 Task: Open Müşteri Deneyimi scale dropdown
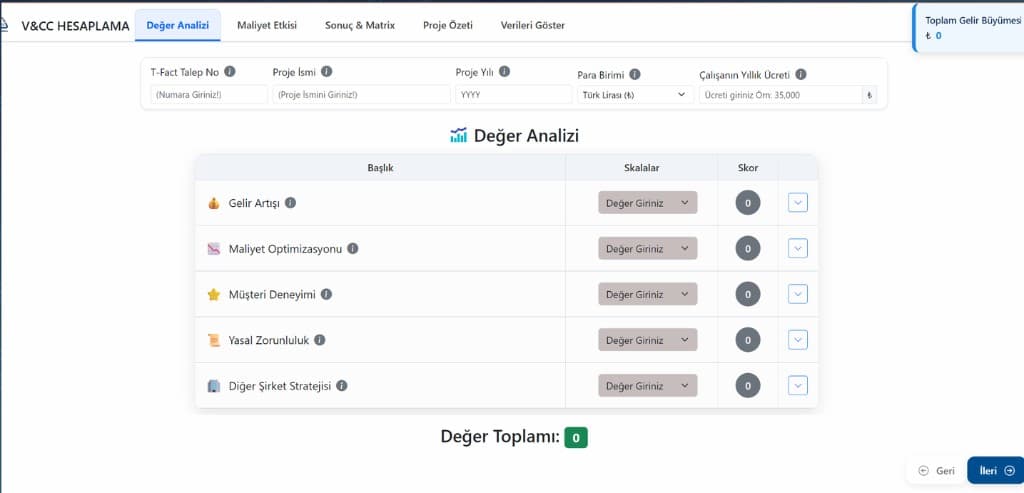[x=648, y=294]
